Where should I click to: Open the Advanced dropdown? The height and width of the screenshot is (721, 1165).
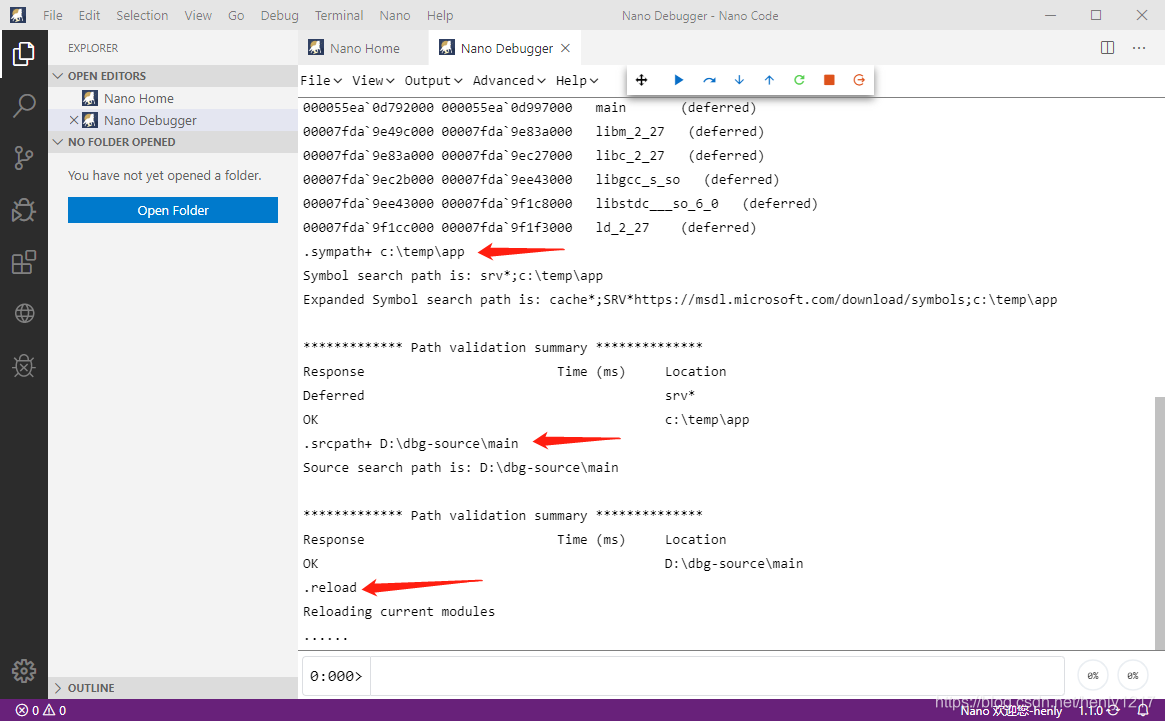pos(509,80)
